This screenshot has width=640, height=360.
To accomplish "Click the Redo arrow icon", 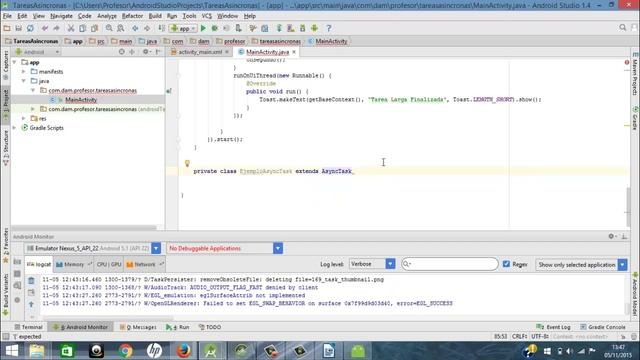I will pos(56,28).
